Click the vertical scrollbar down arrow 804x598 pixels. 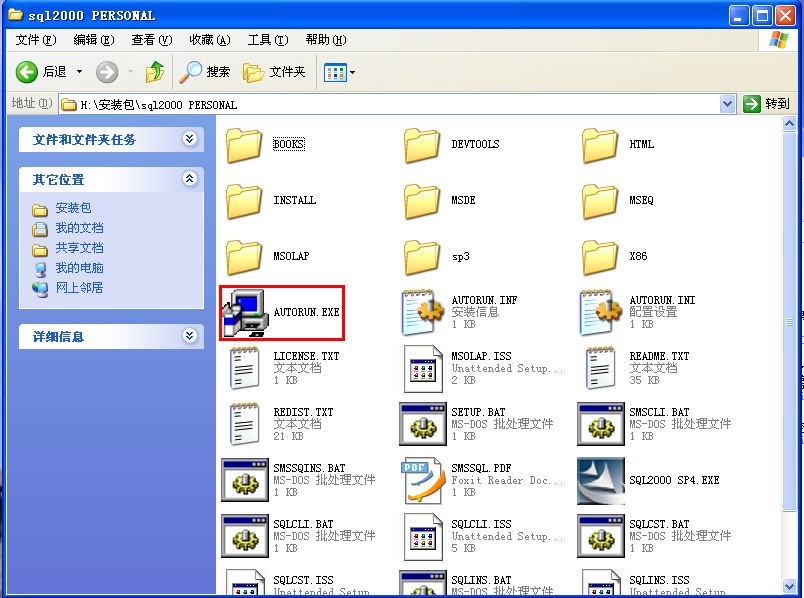tap(790, 585)
